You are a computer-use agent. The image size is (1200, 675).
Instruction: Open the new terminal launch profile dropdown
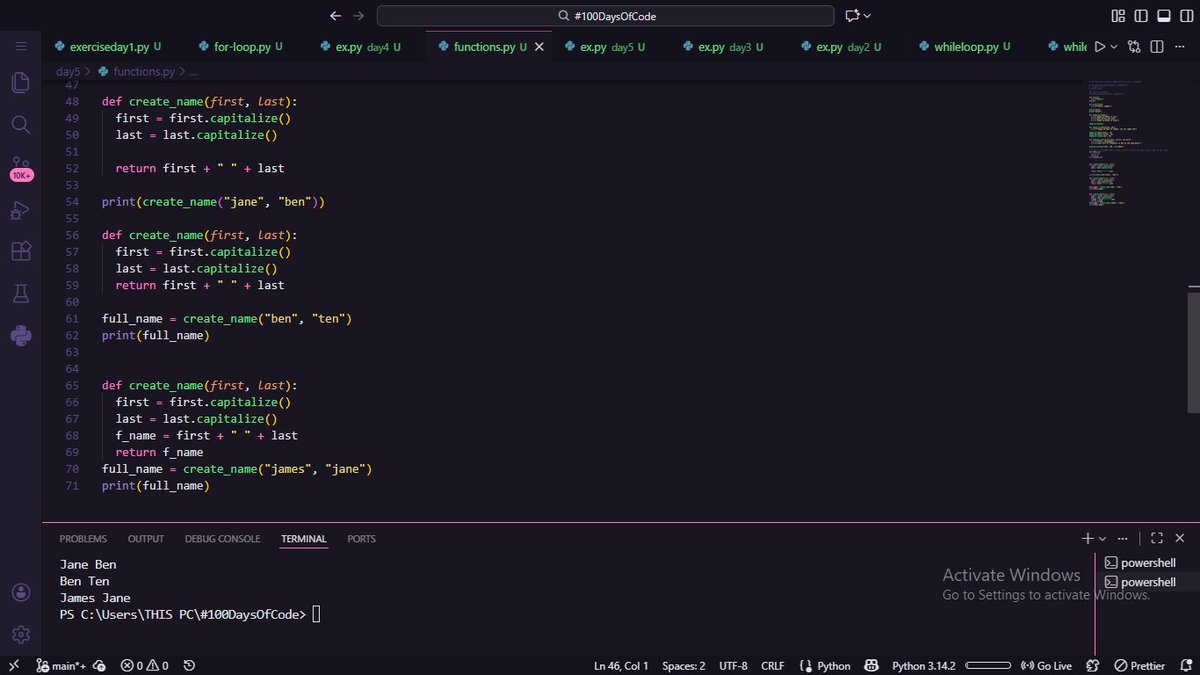pos(1102,538)
